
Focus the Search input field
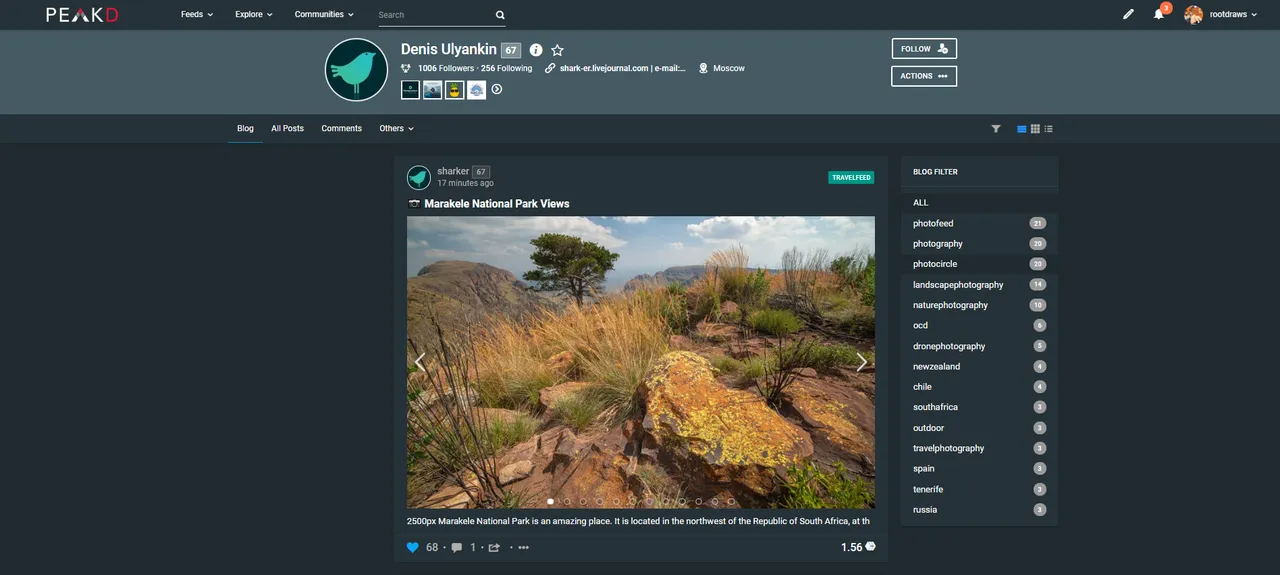tap(435, 15)
